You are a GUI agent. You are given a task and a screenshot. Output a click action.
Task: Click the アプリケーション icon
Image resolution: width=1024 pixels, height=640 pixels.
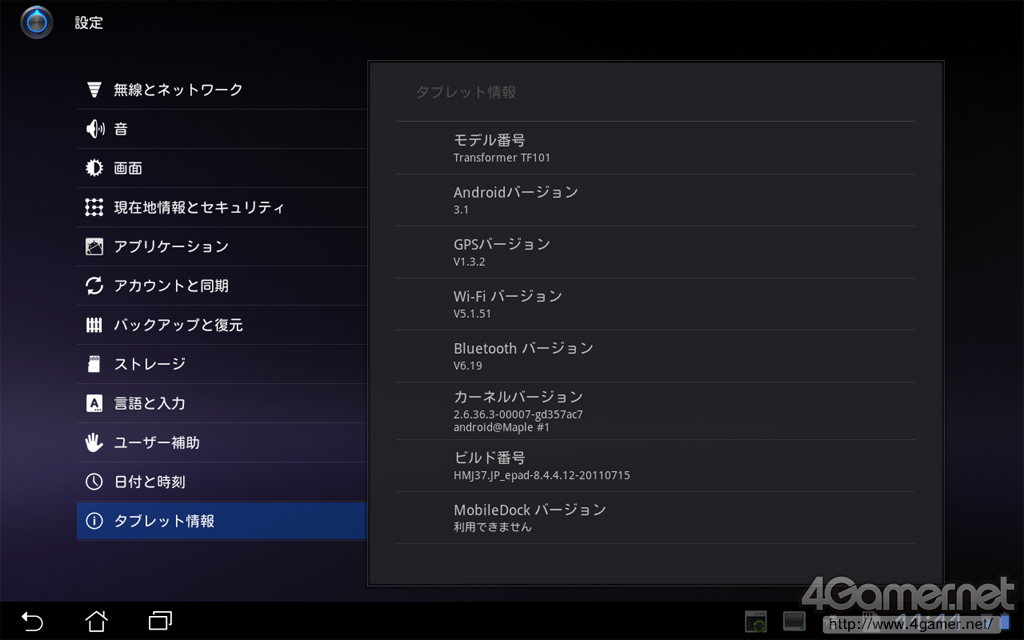[x=94, y=246]
